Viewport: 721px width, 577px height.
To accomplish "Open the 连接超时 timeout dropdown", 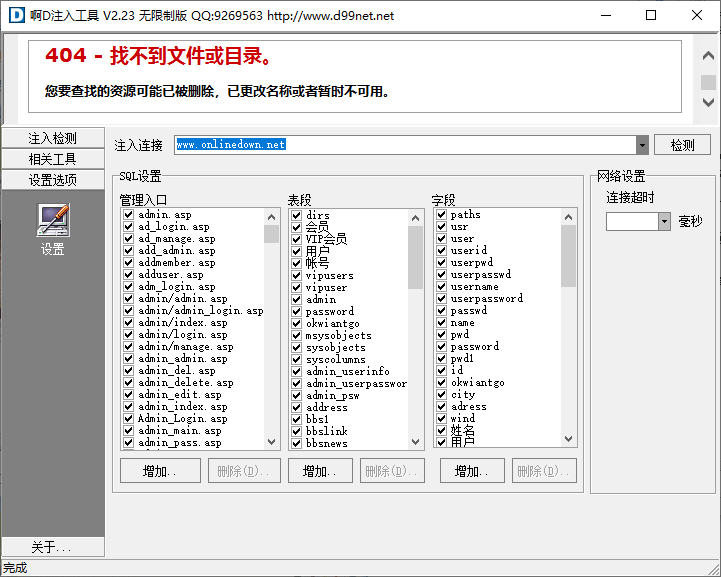I will 664,222.
